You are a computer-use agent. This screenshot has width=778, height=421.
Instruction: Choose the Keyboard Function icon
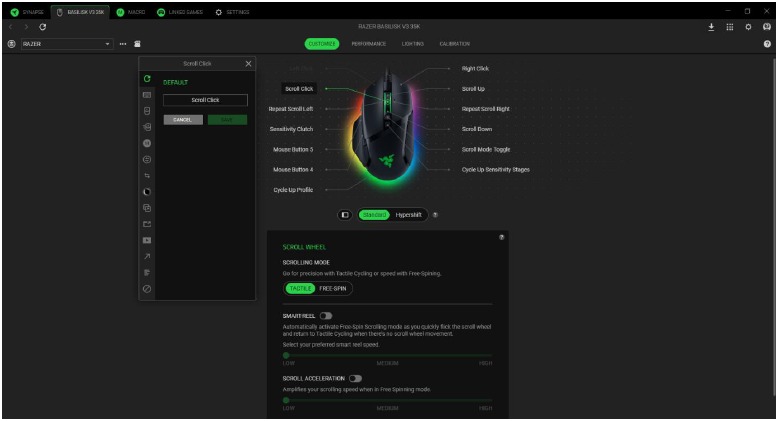pyautogui.click(x=147, y=95)
